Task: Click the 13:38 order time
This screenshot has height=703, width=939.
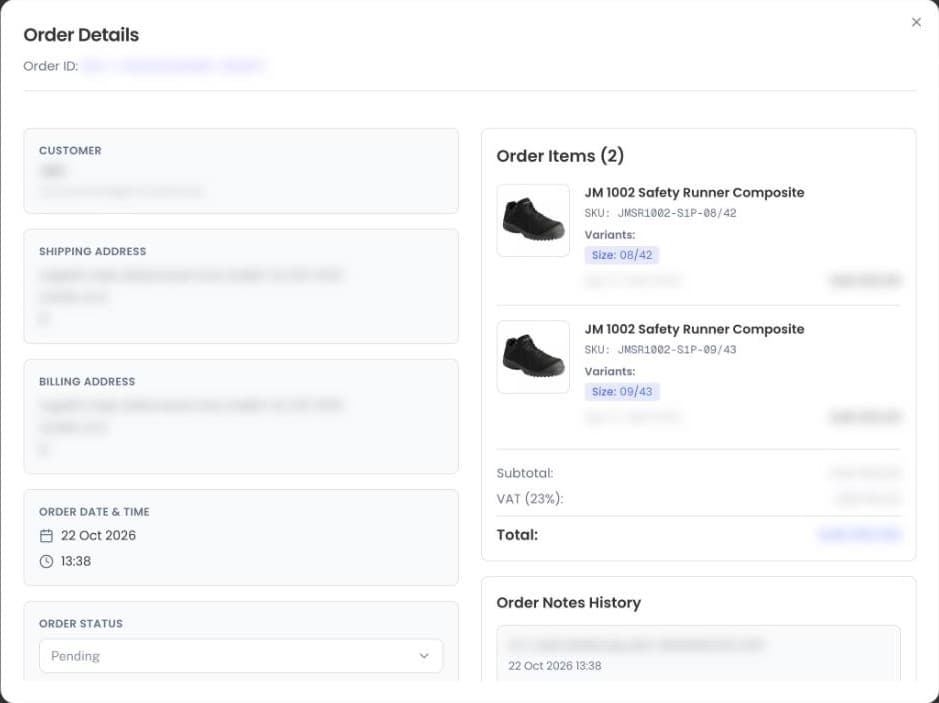Action: pyautogui.click(x=75, y=561)
